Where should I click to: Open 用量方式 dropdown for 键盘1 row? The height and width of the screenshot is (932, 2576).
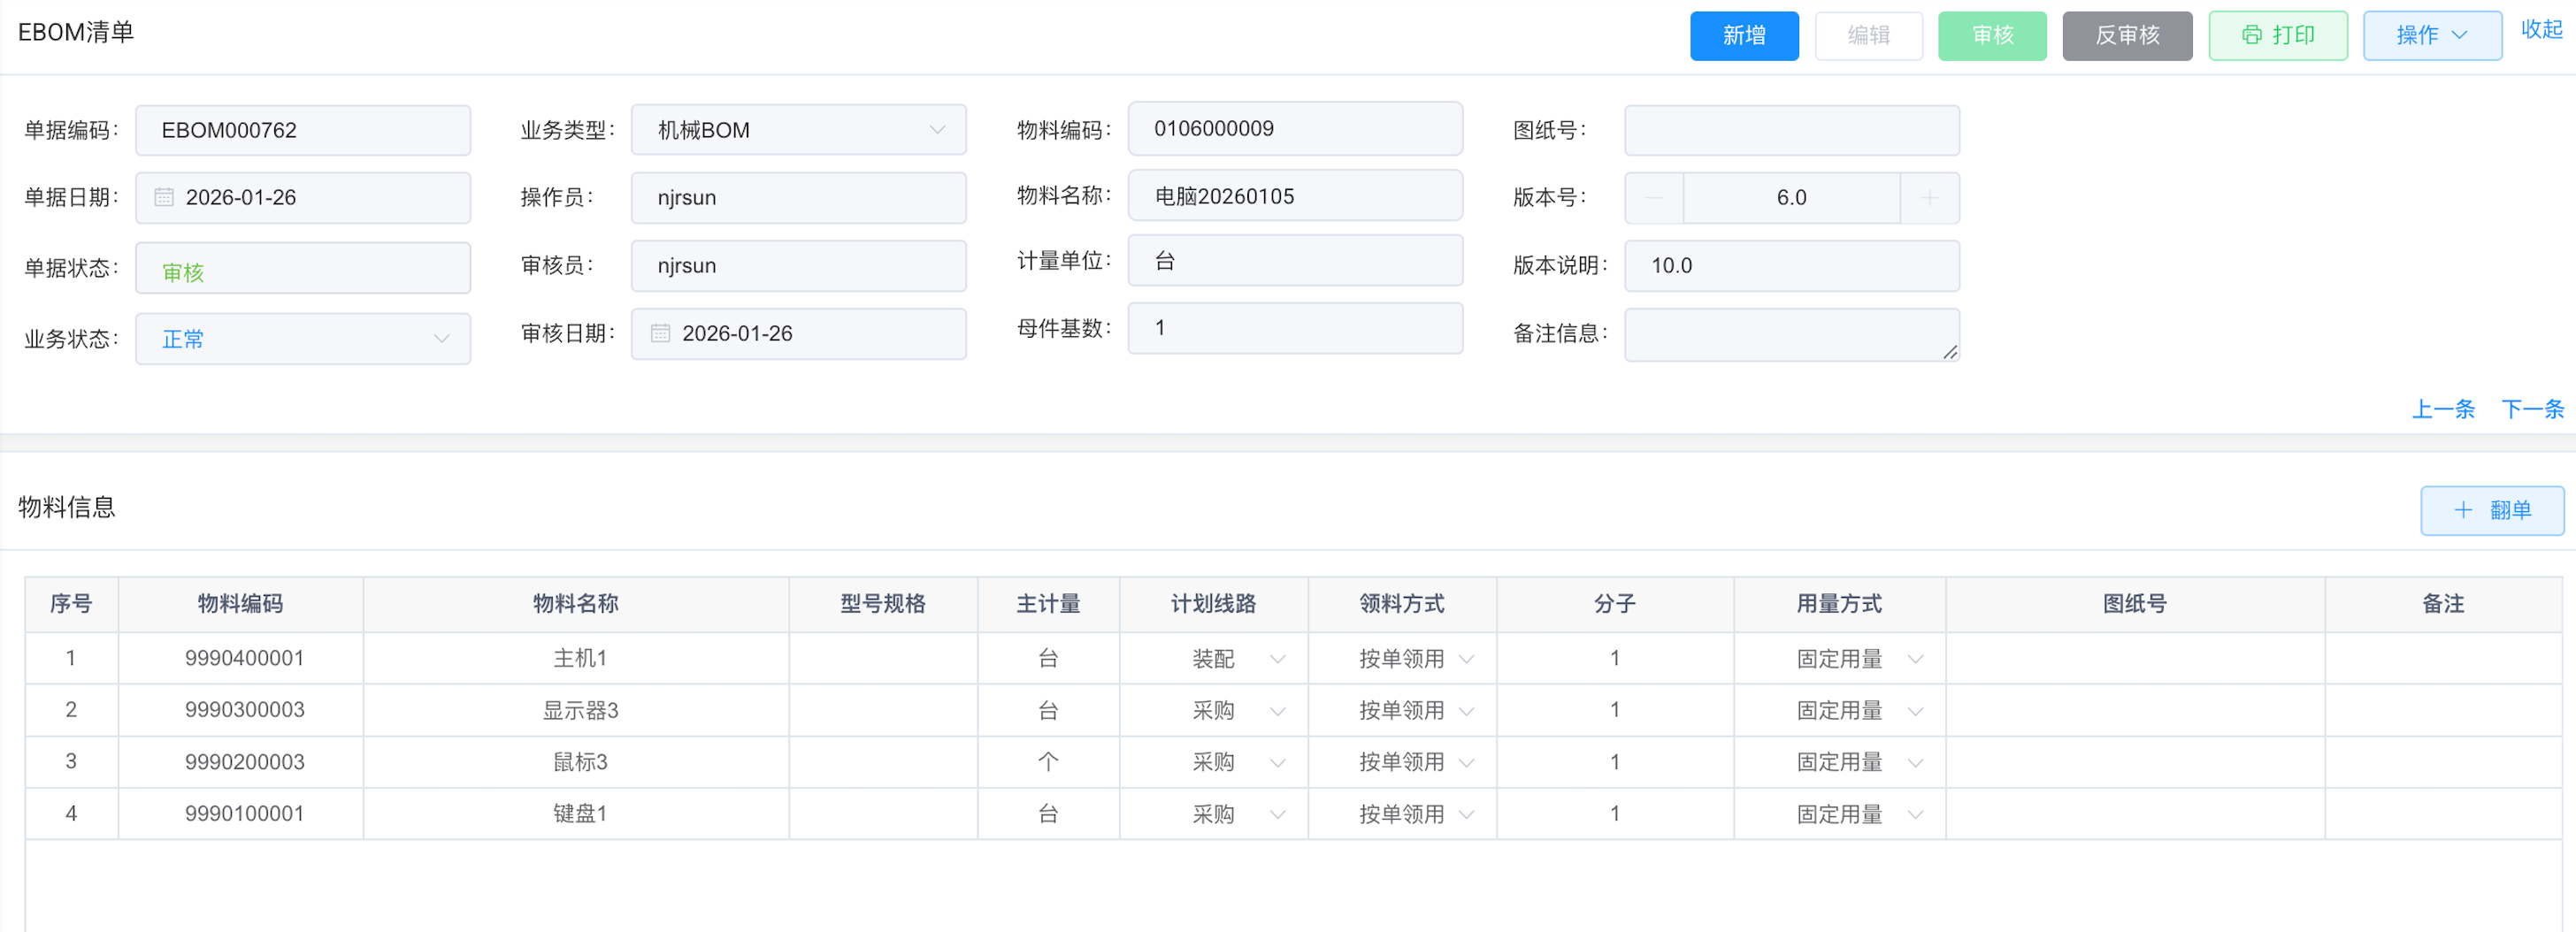1915,814
